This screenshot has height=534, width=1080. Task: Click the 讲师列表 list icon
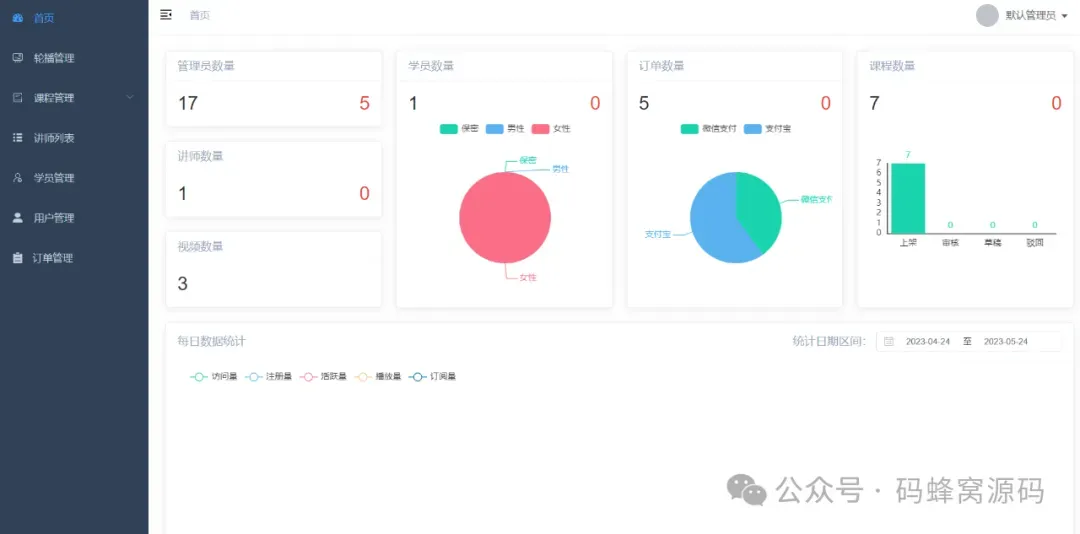coord(18,138)
